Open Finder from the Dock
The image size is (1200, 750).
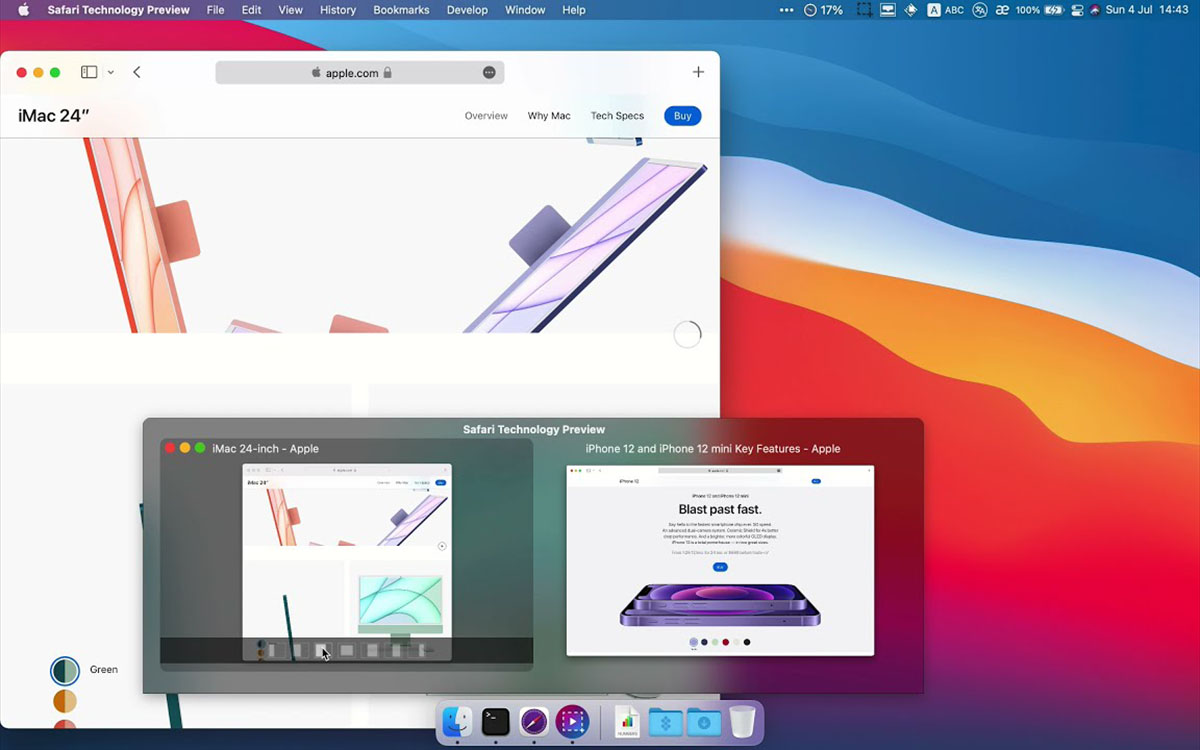[x=457, y=721]
